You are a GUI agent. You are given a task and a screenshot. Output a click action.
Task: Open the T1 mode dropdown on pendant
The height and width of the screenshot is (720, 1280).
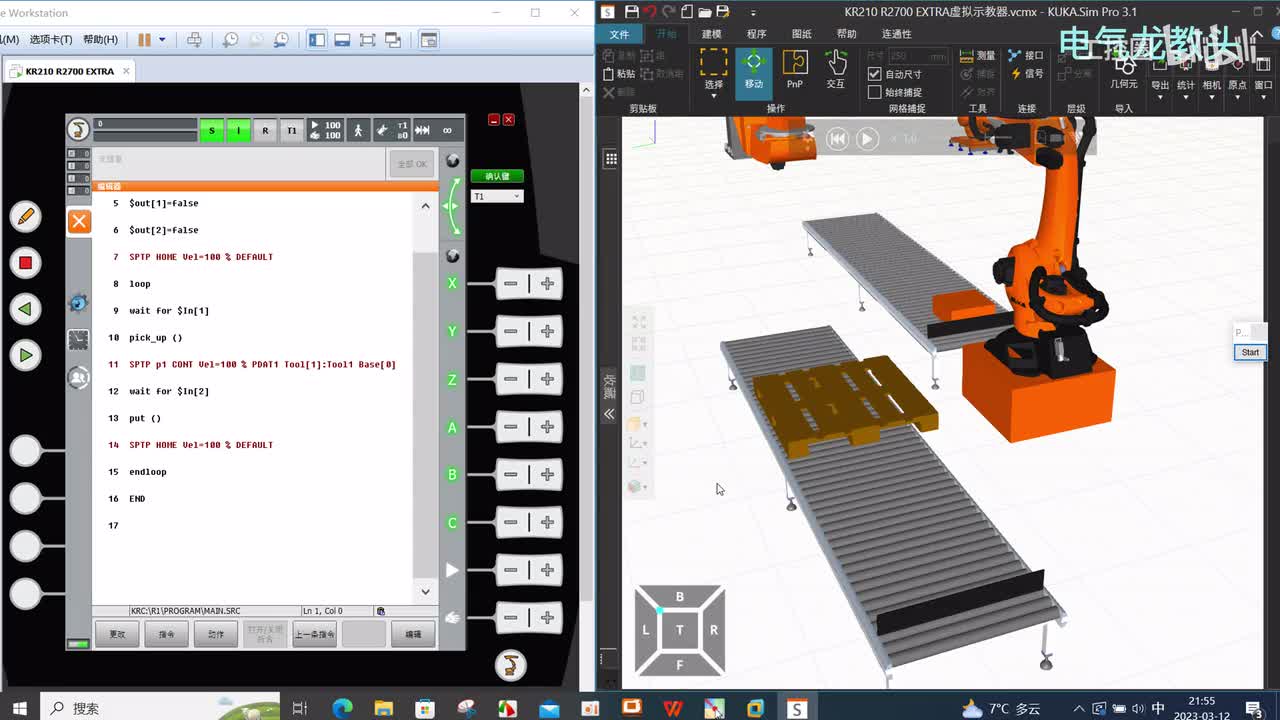tap(497, 196)
